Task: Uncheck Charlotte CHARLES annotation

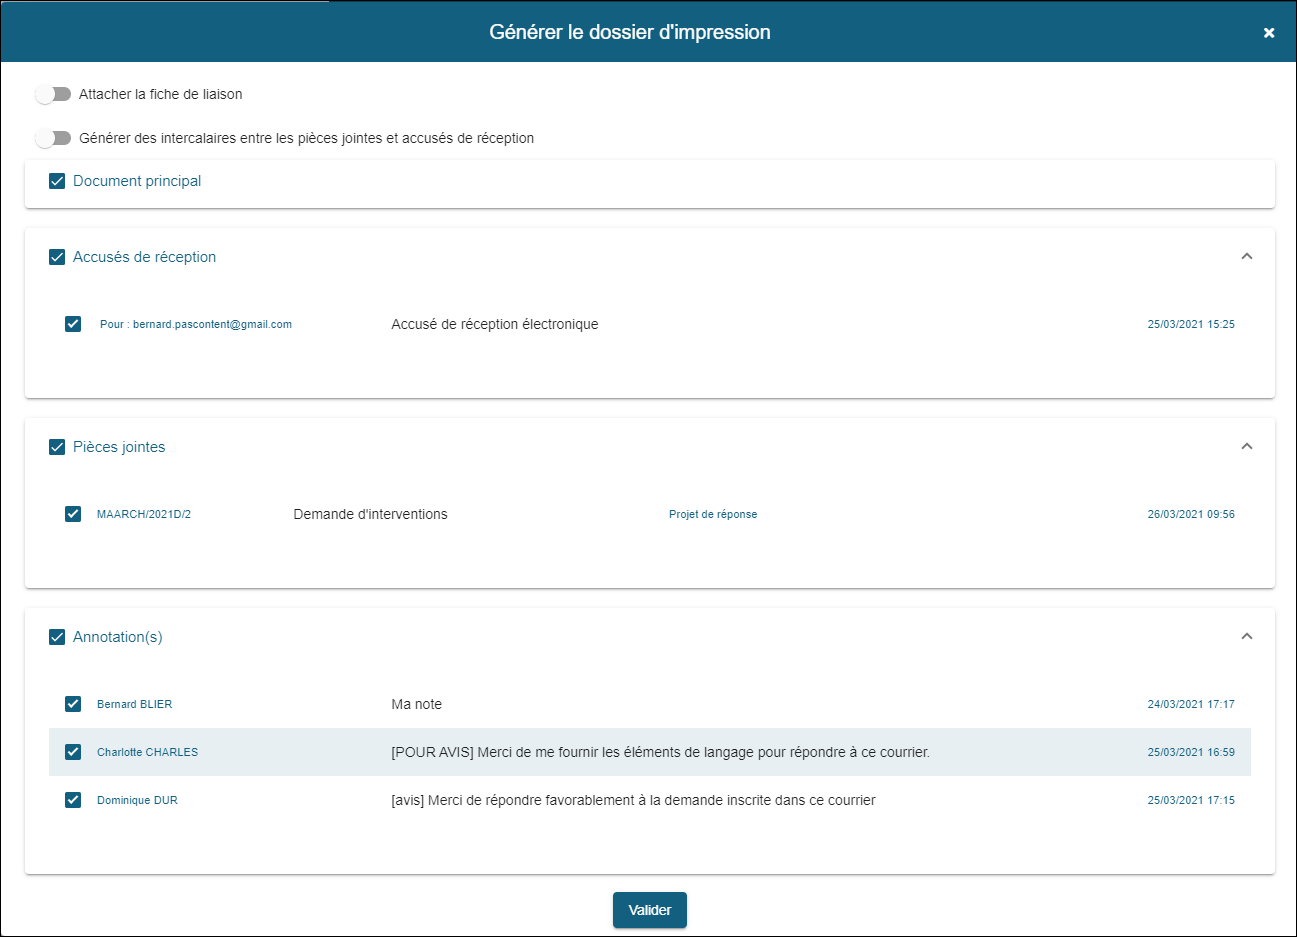Action: 73,752
